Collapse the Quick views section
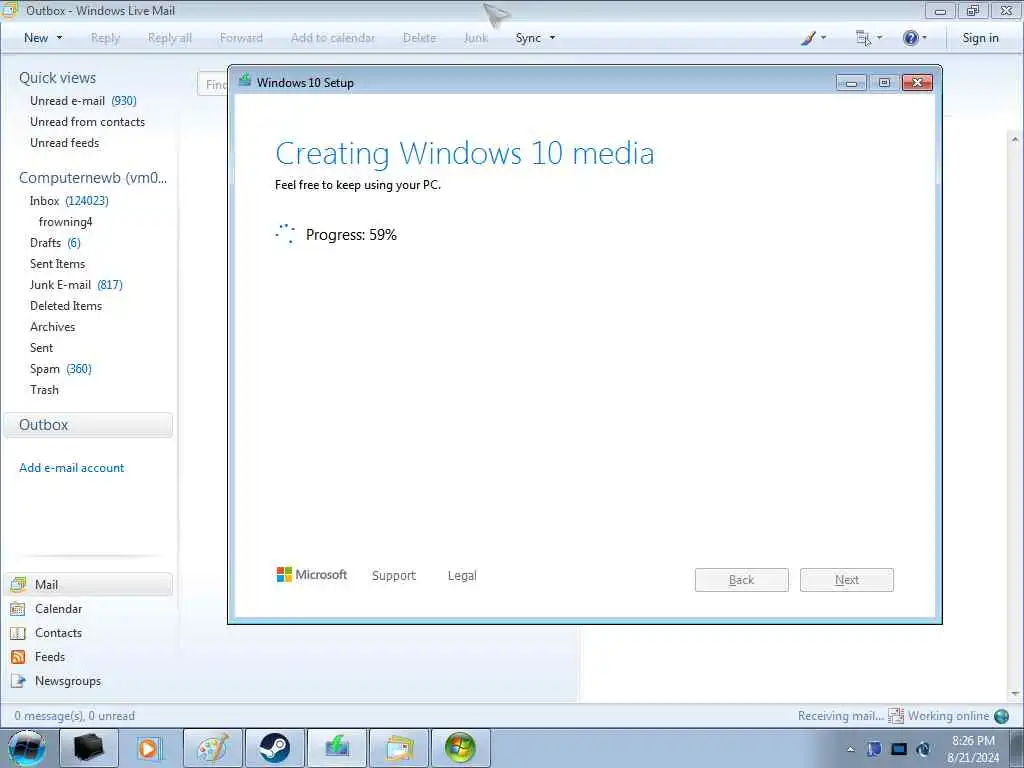The width and height of the screenshot is (1024, 768). click(x=57, y=78)
